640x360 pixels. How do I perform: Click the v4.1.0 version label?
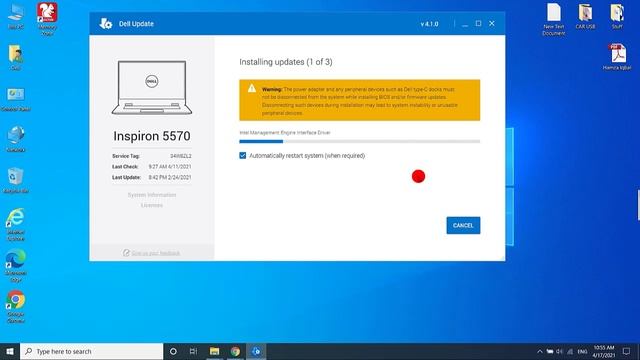(429, 24)
